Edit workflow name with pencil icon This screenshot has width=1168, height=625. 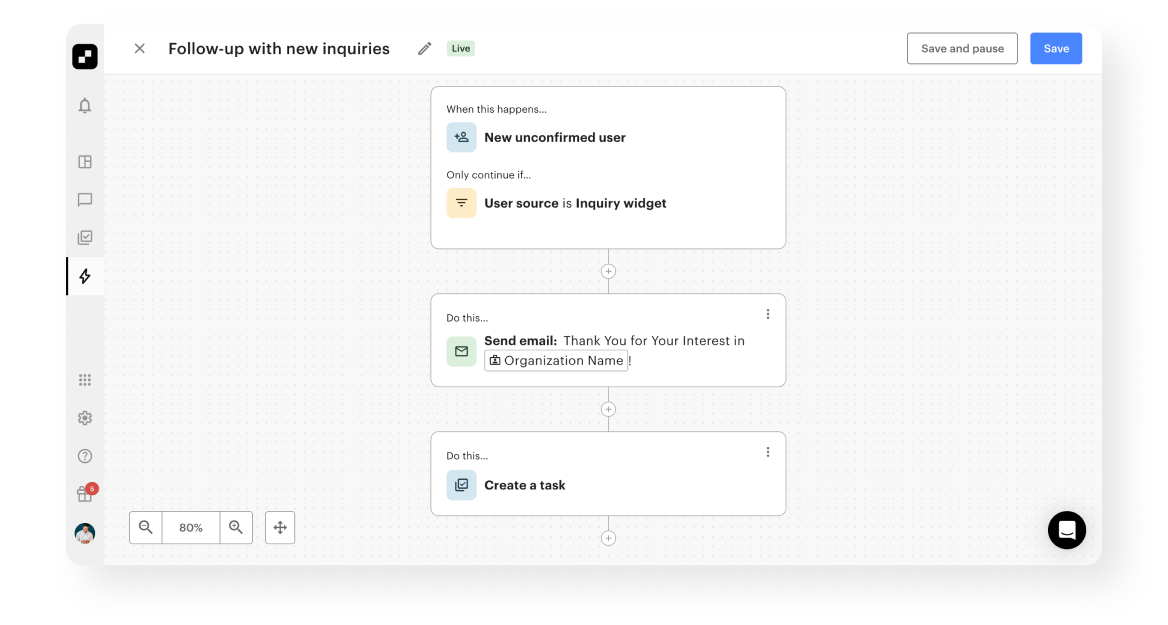[425, 49]
